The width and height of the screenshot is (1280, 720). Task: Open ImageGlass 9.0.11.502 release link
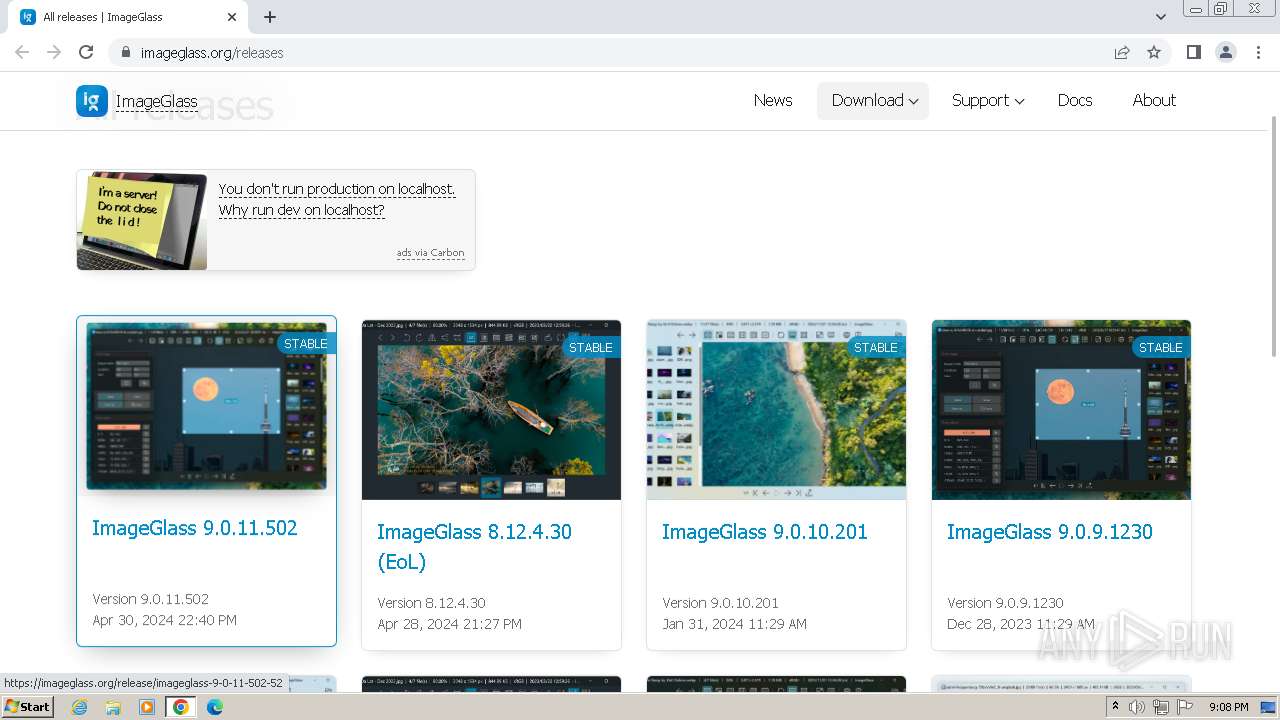195,528
